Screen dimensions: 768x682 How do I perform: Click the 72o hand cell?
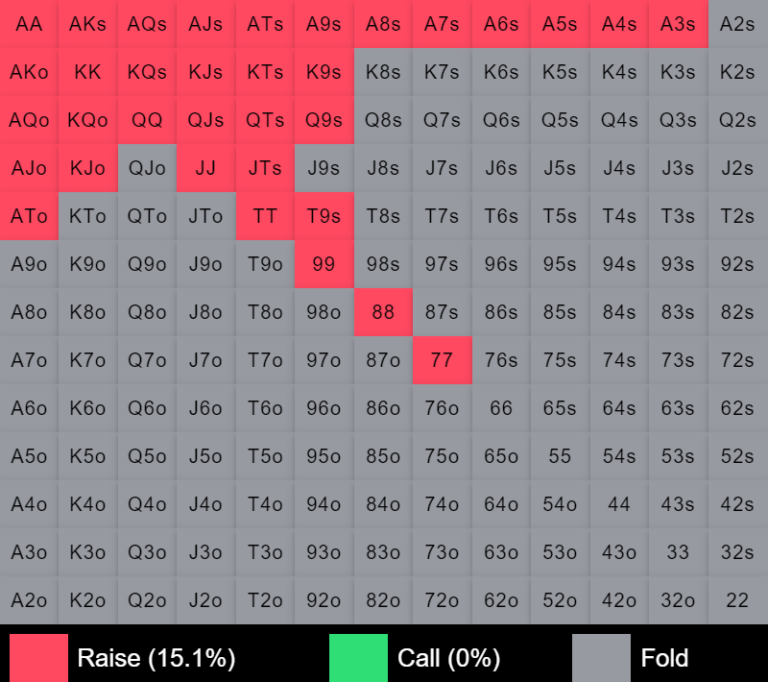coord(442,600)
